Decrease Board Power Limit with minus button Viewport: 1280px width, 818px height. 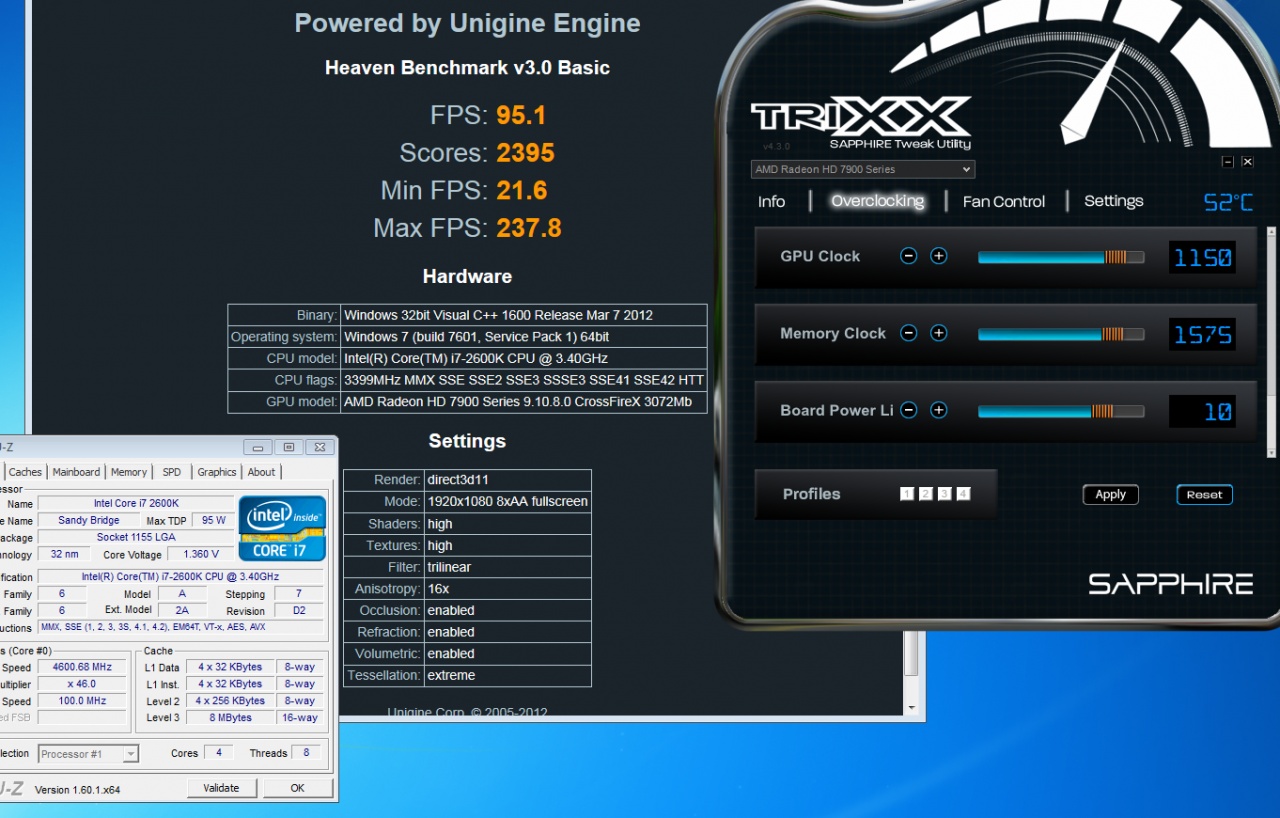click(x=908, y=410)
